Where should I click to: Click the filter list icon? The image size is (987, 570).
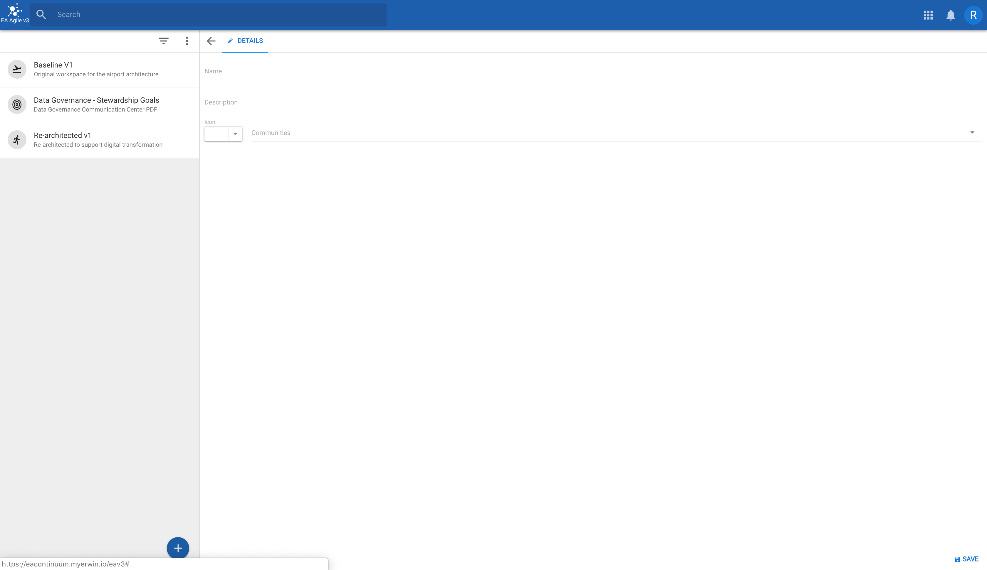(164, 41)
